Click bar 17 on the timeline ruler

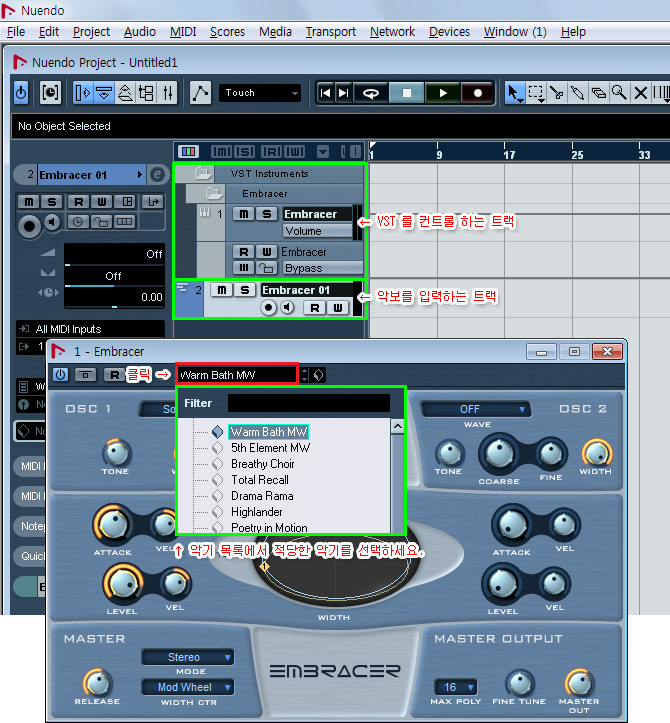pyautogui.click(x=509, y=154)
